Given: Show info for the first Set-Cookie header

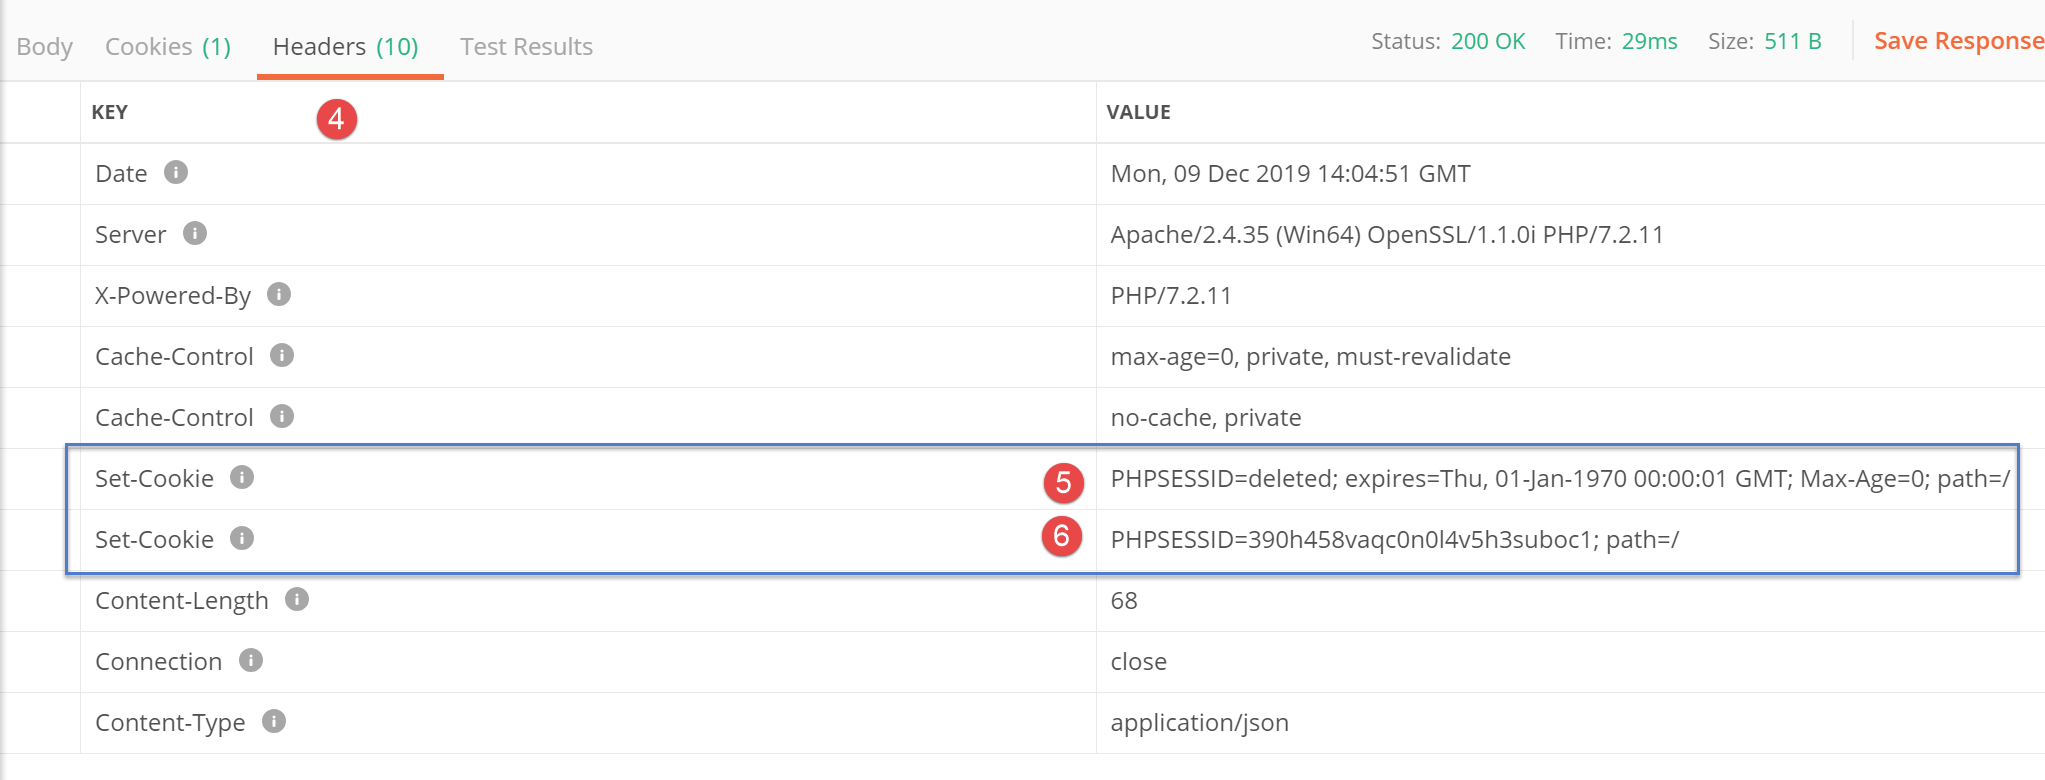Looking at the screenshot, I should [242, 477].
